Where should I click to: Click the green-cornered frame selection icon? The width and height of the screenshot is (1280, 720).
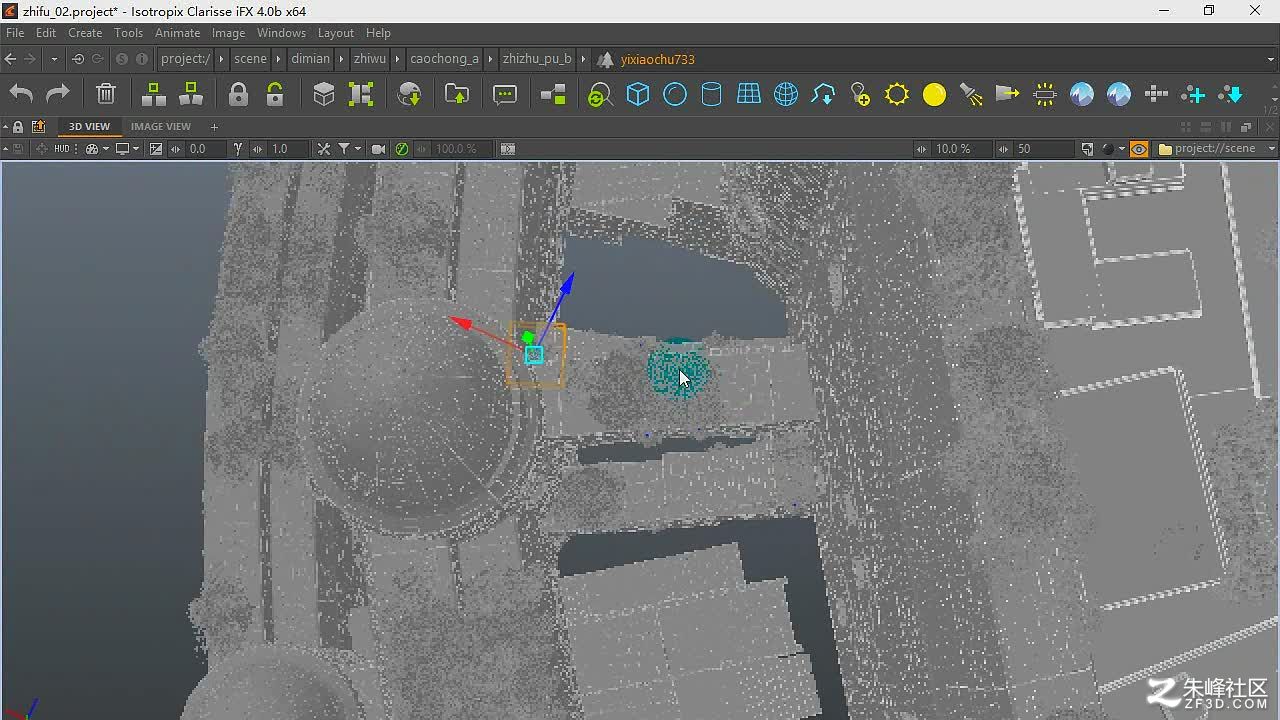point(361,94)
